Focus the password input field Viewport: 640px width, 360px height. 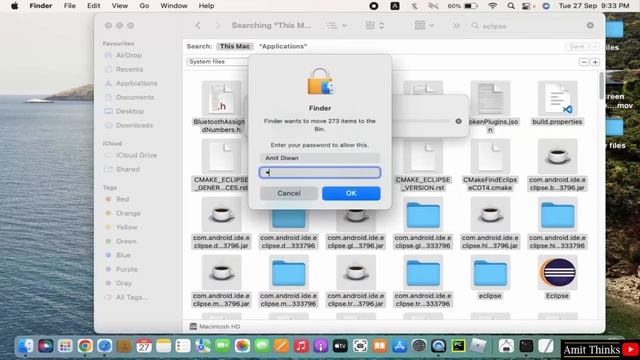pyautogui.click(x=320, y=172)
